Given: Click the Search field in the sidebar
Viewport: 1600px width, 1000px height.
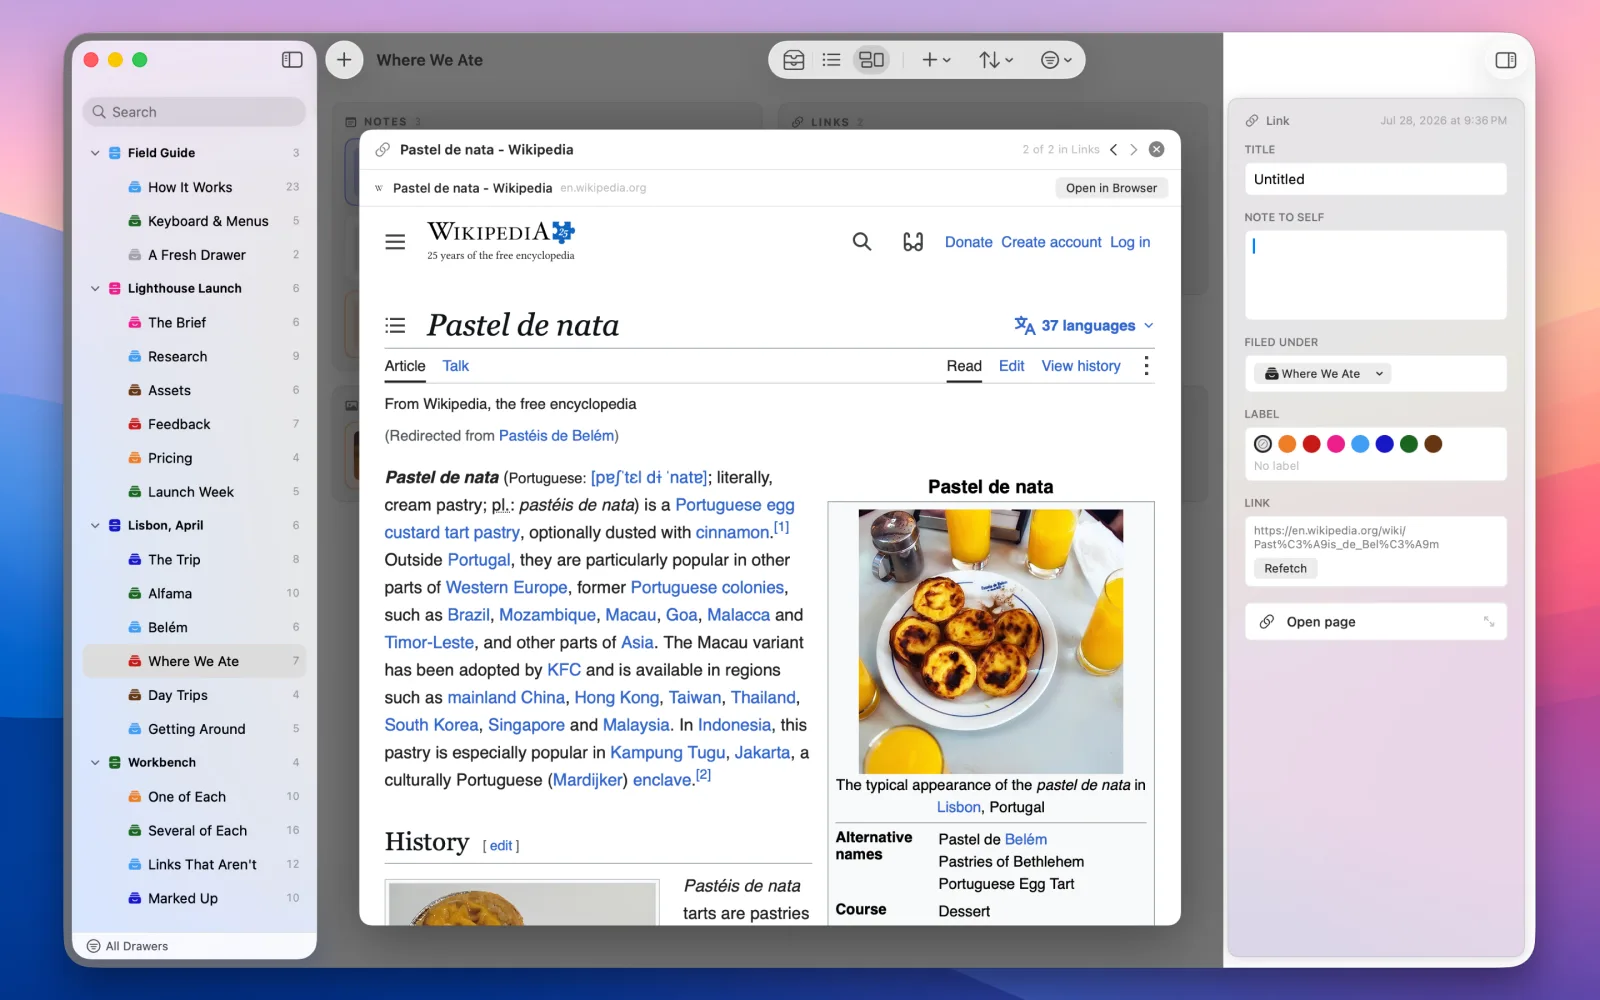Looking at the screenshot, I should pos(194,112).
